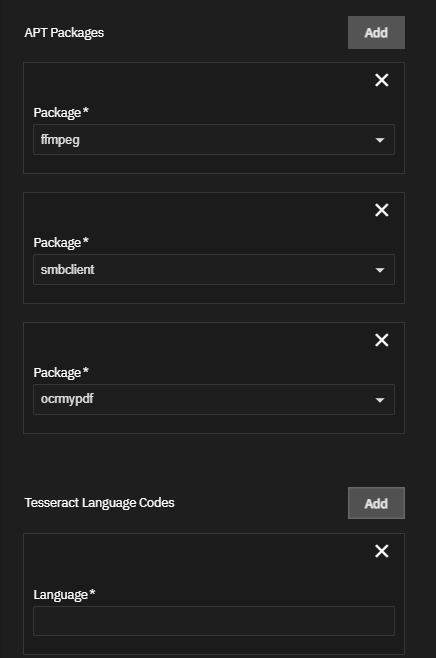Click the APT Packages section heading

[x=64, y=33]
